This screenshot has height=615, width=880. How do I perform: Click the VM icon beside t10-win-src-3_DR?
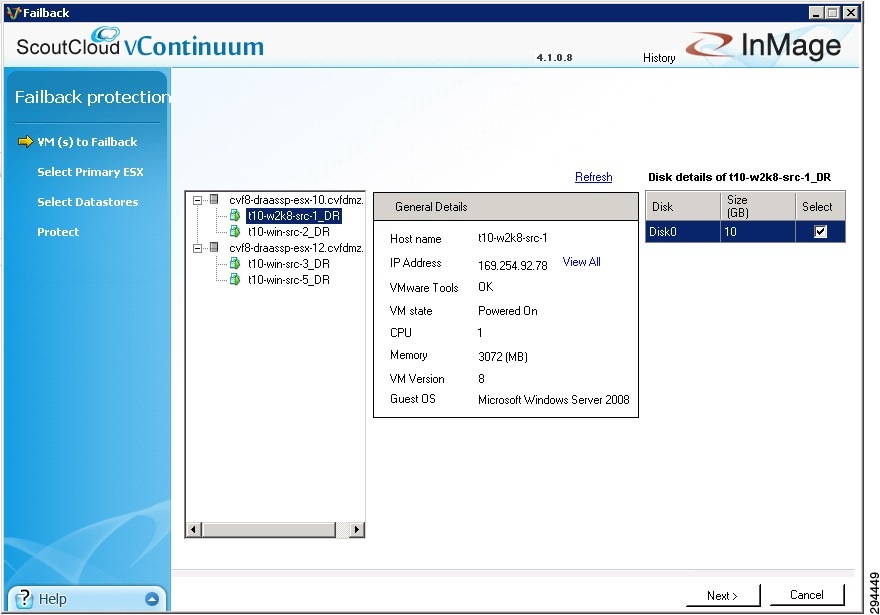coord(235,263)
